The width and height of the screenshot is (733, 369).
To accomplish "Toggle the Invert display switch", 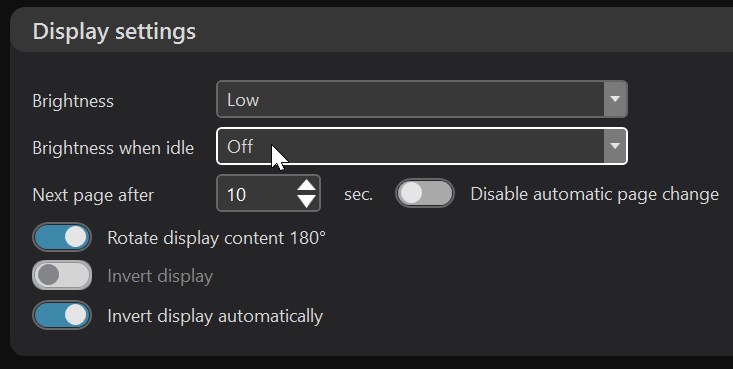I will click(62, 275).
